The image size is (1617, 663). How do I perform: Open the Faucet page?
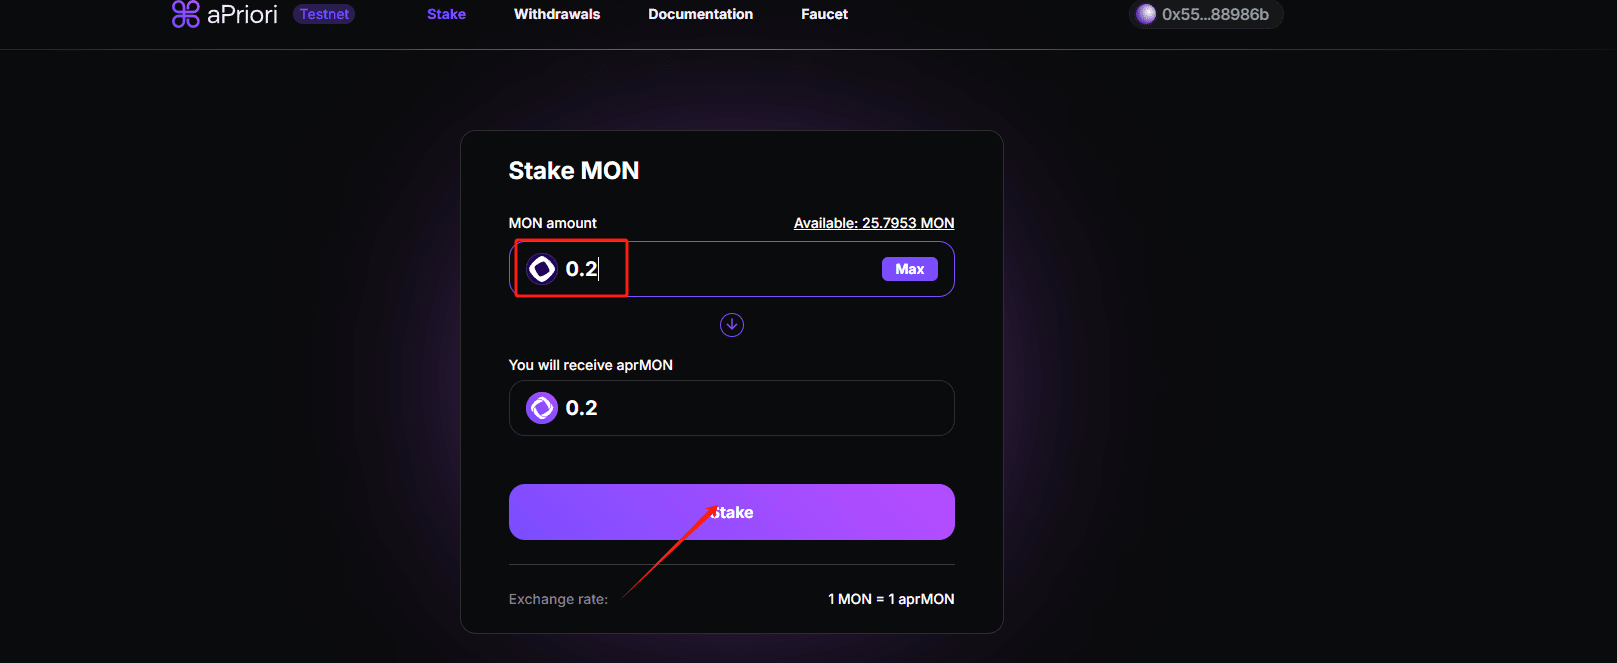(824, 14)
